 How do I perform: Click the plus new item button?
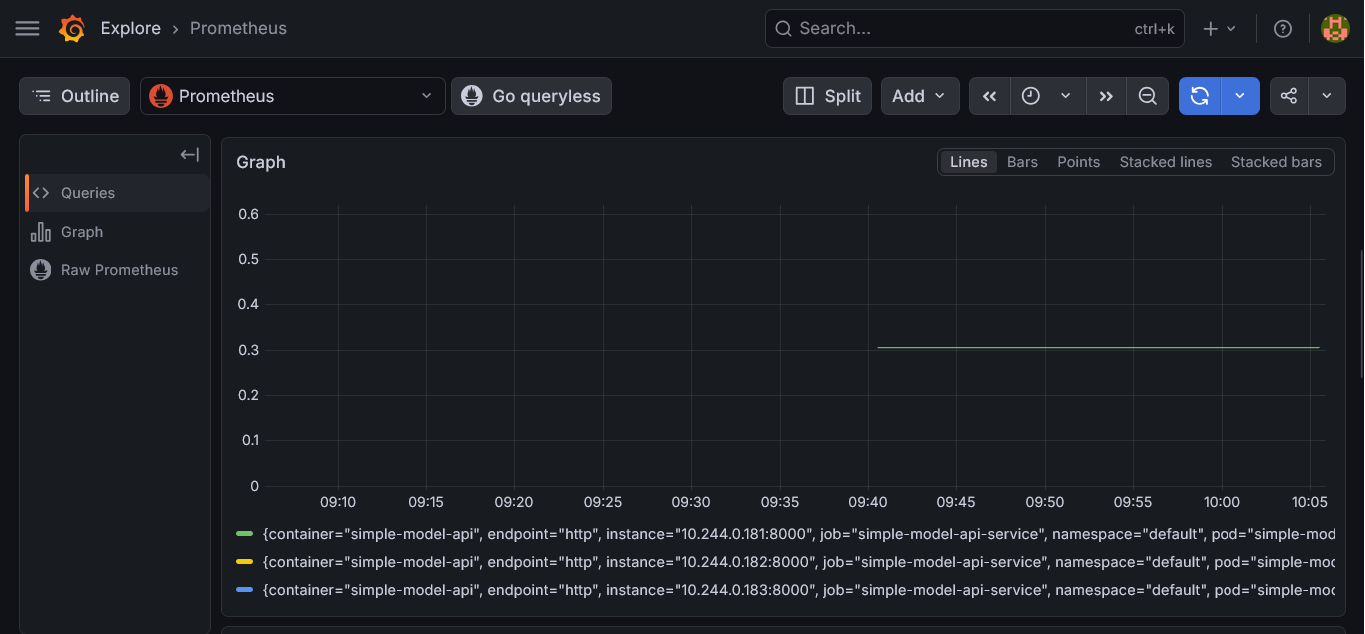(x=1219, y=29)
